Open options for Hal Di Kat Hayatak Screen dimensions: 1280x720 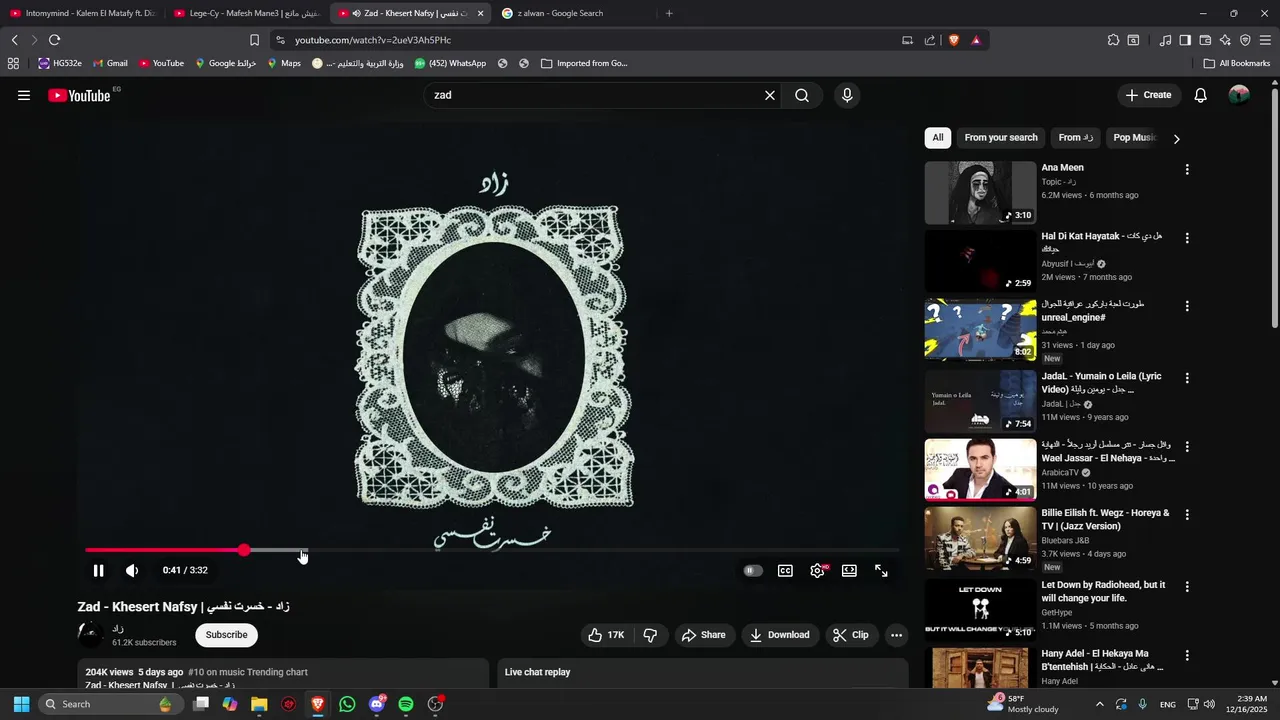1187,239
